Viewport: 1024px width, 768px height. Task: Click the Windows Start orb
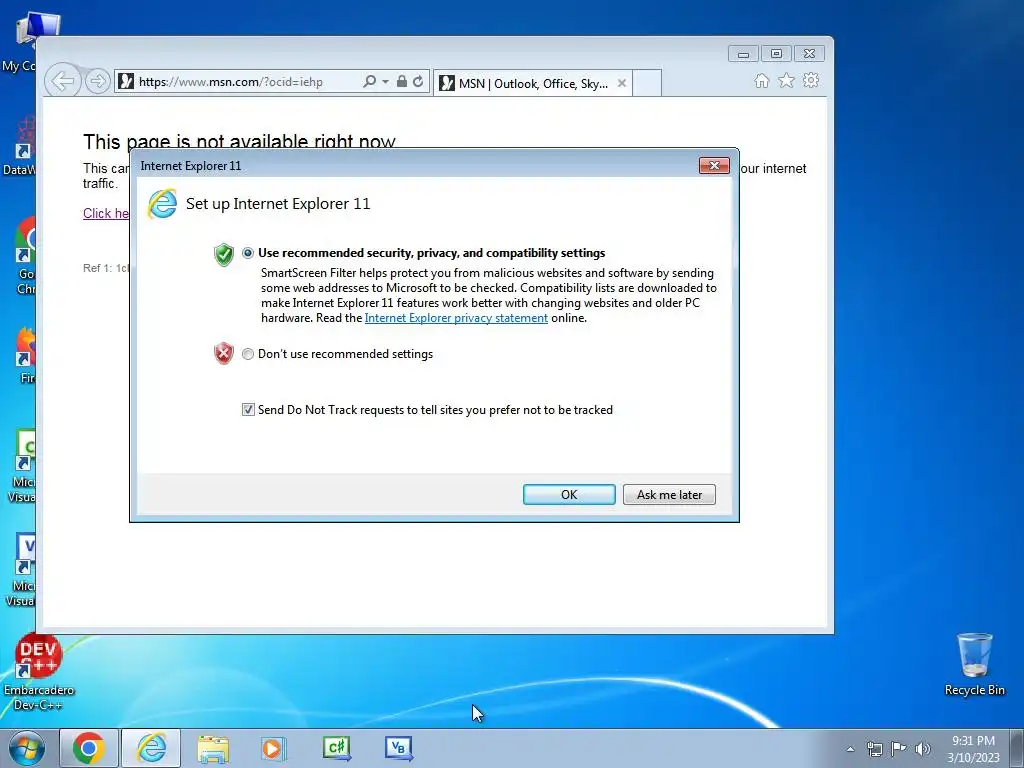tap(27, 748)
